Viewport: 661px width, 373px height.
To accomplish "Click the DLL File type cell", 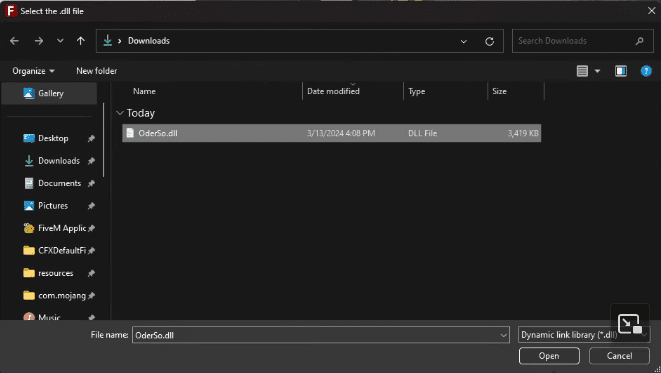I will (x=422, y=133).
